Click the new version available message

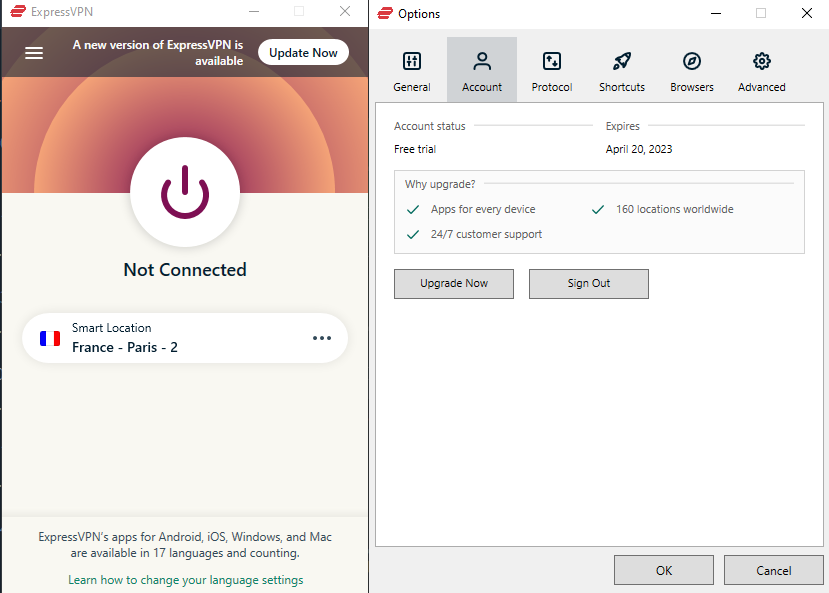click(x=158, y=53)
